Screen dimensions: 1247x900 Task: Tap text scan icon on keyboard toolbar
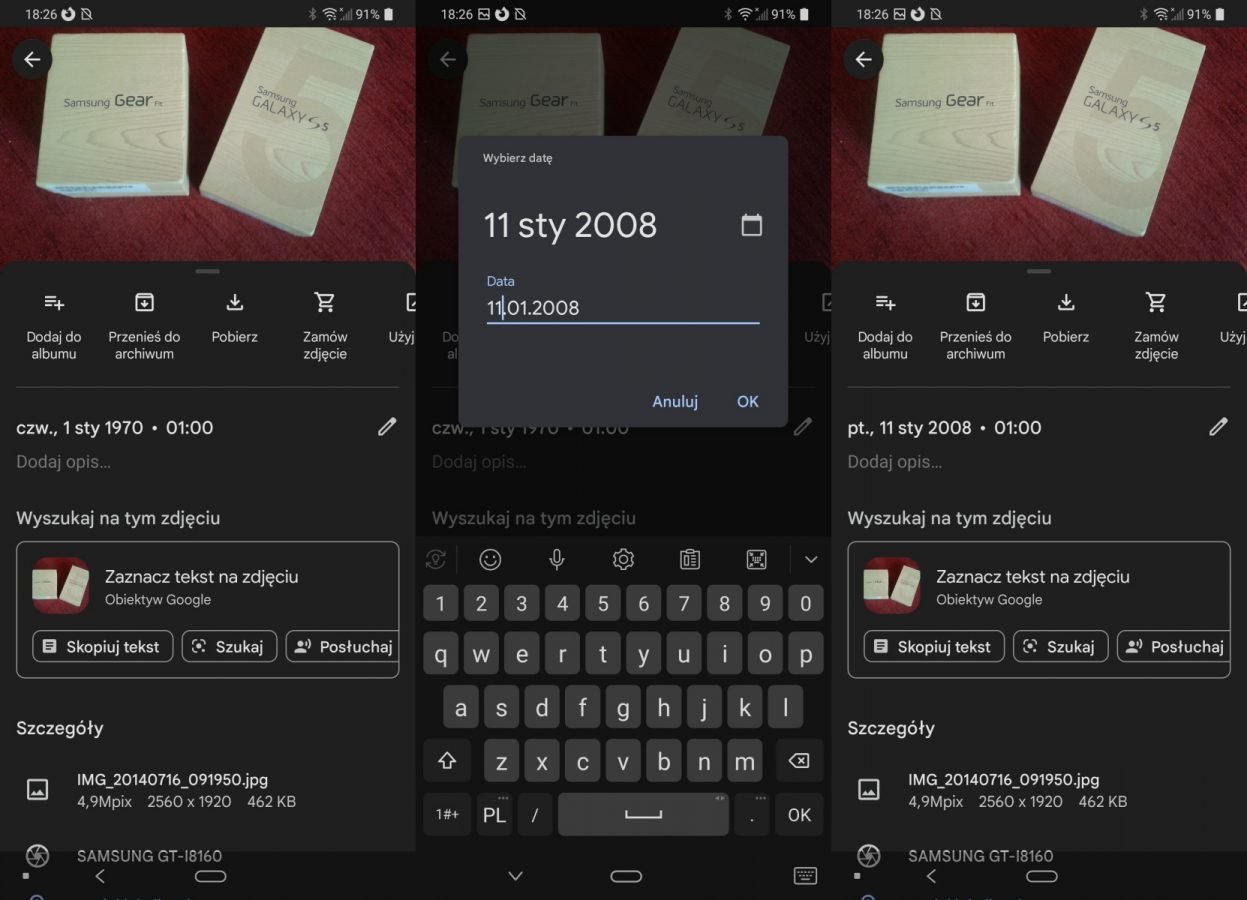[x=757, y=560]
